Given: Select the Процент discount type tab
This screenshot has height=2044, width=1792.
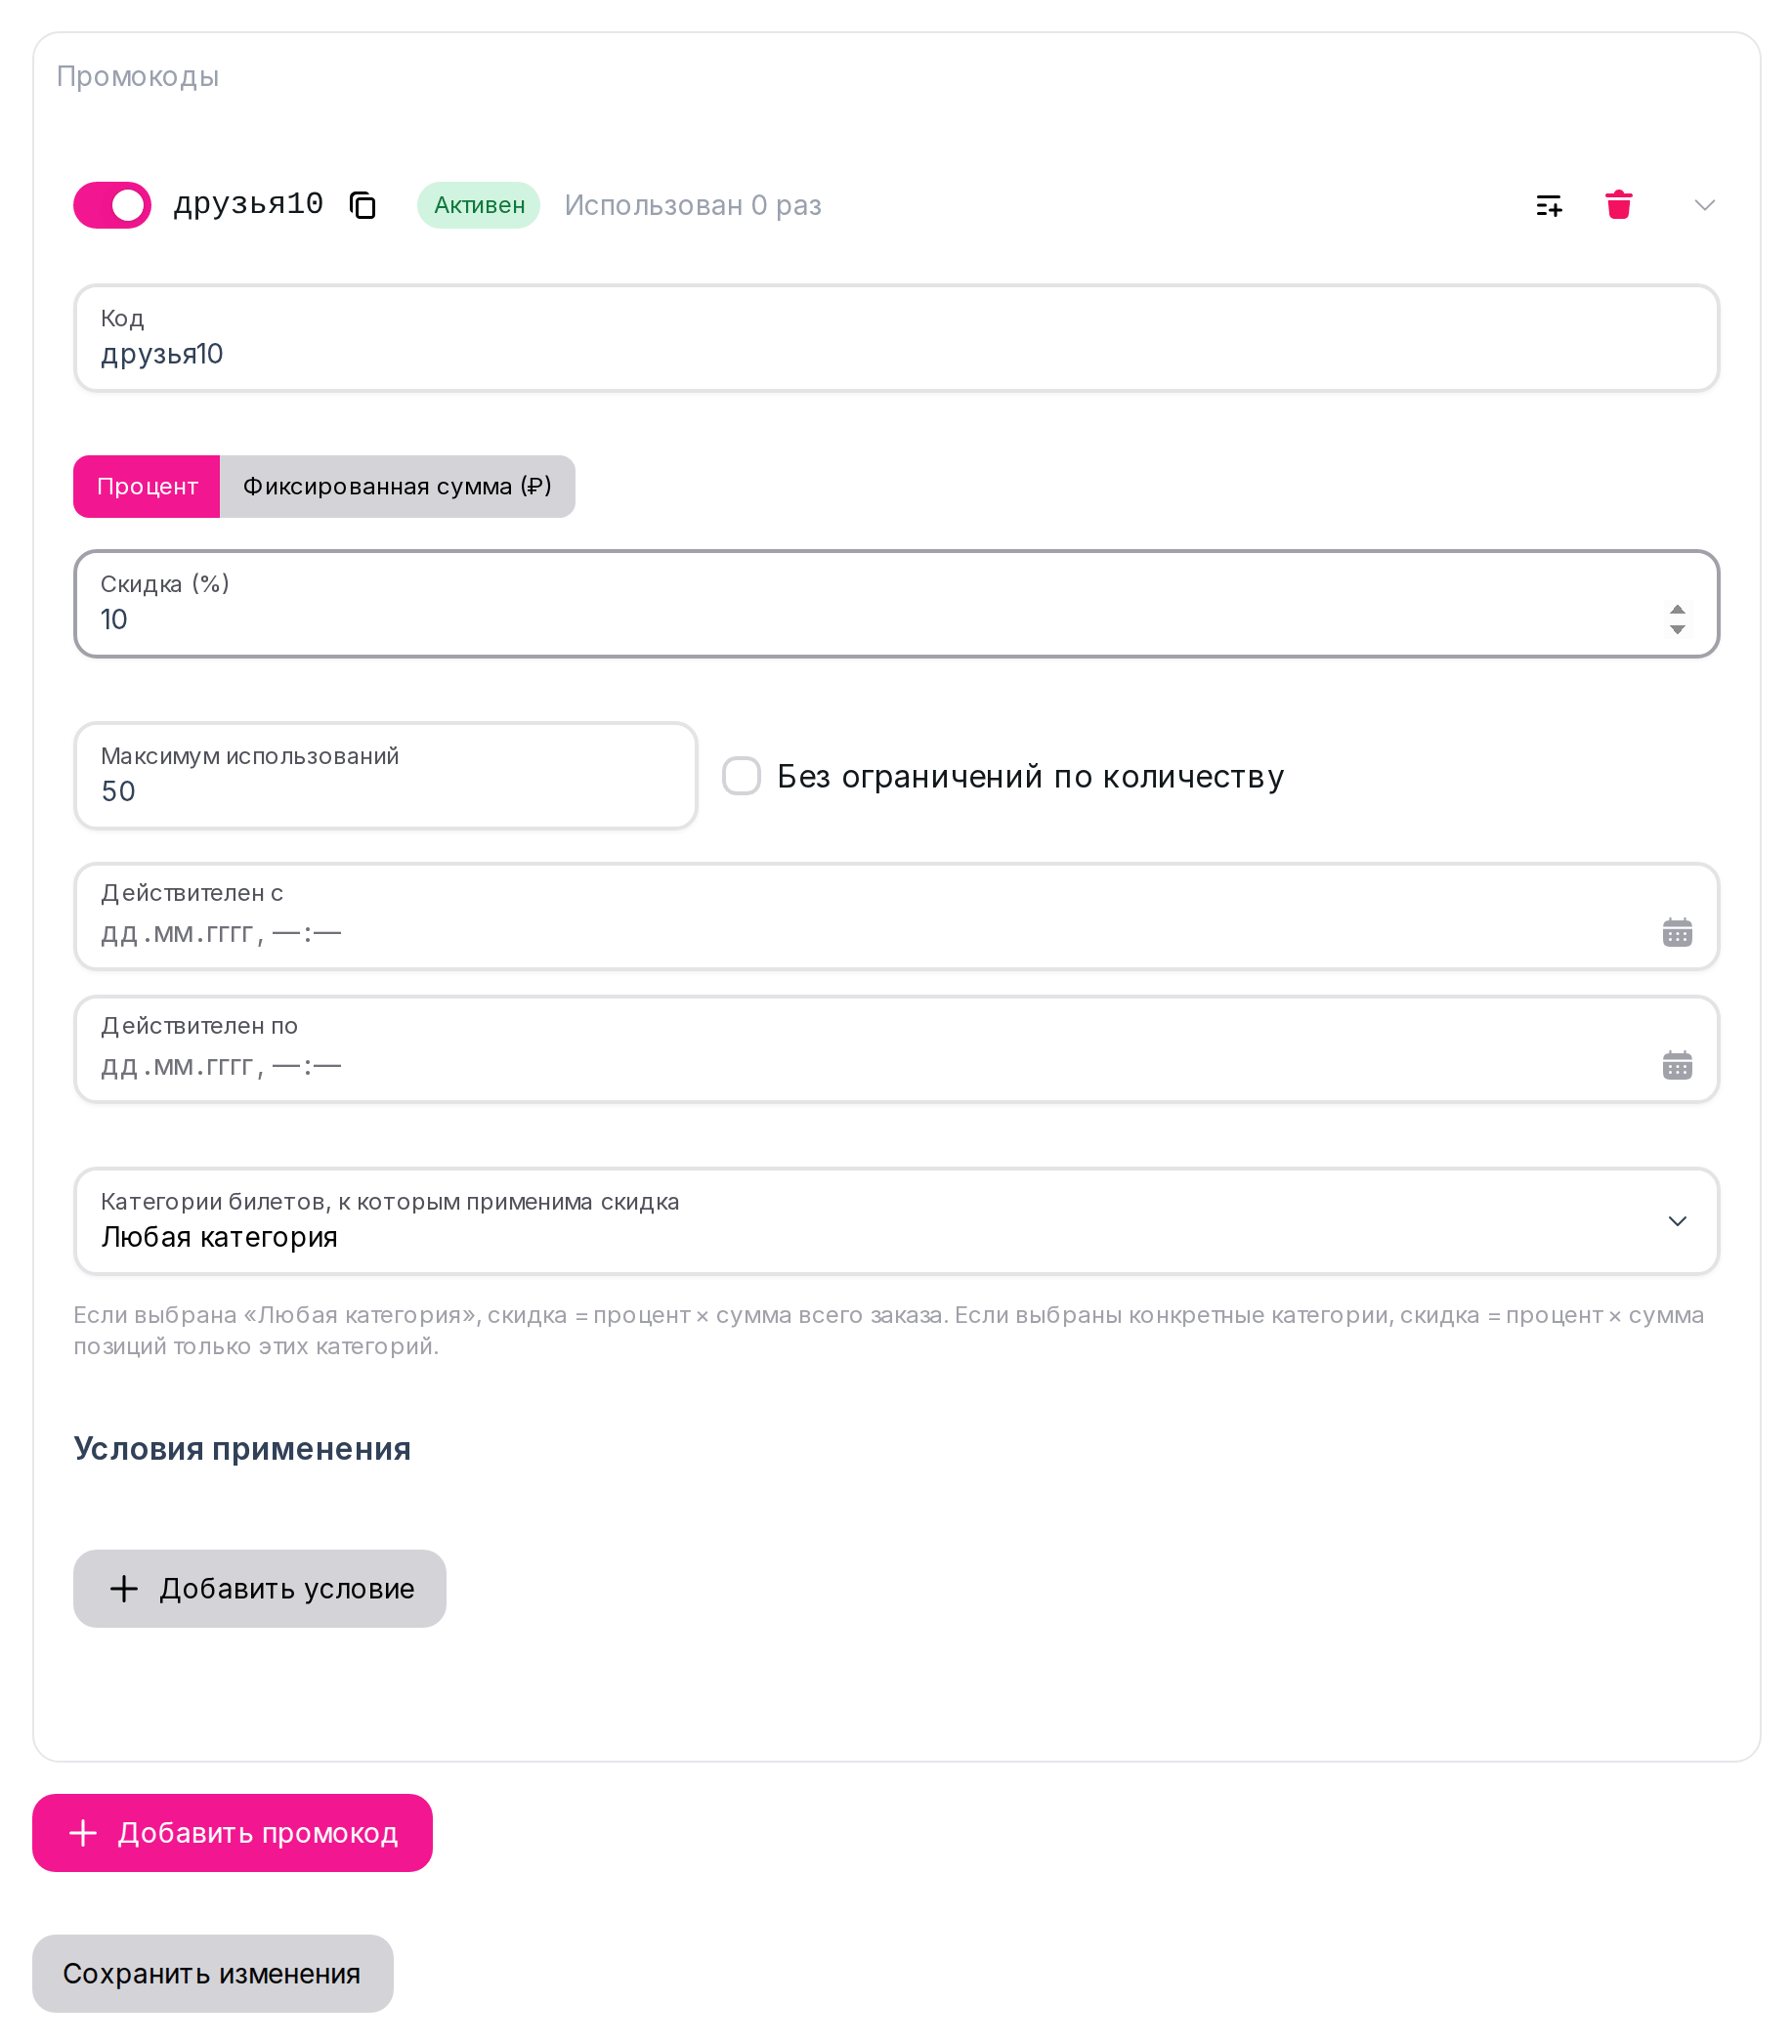Looking at the screenshot, I should click(x=147, y=486).
